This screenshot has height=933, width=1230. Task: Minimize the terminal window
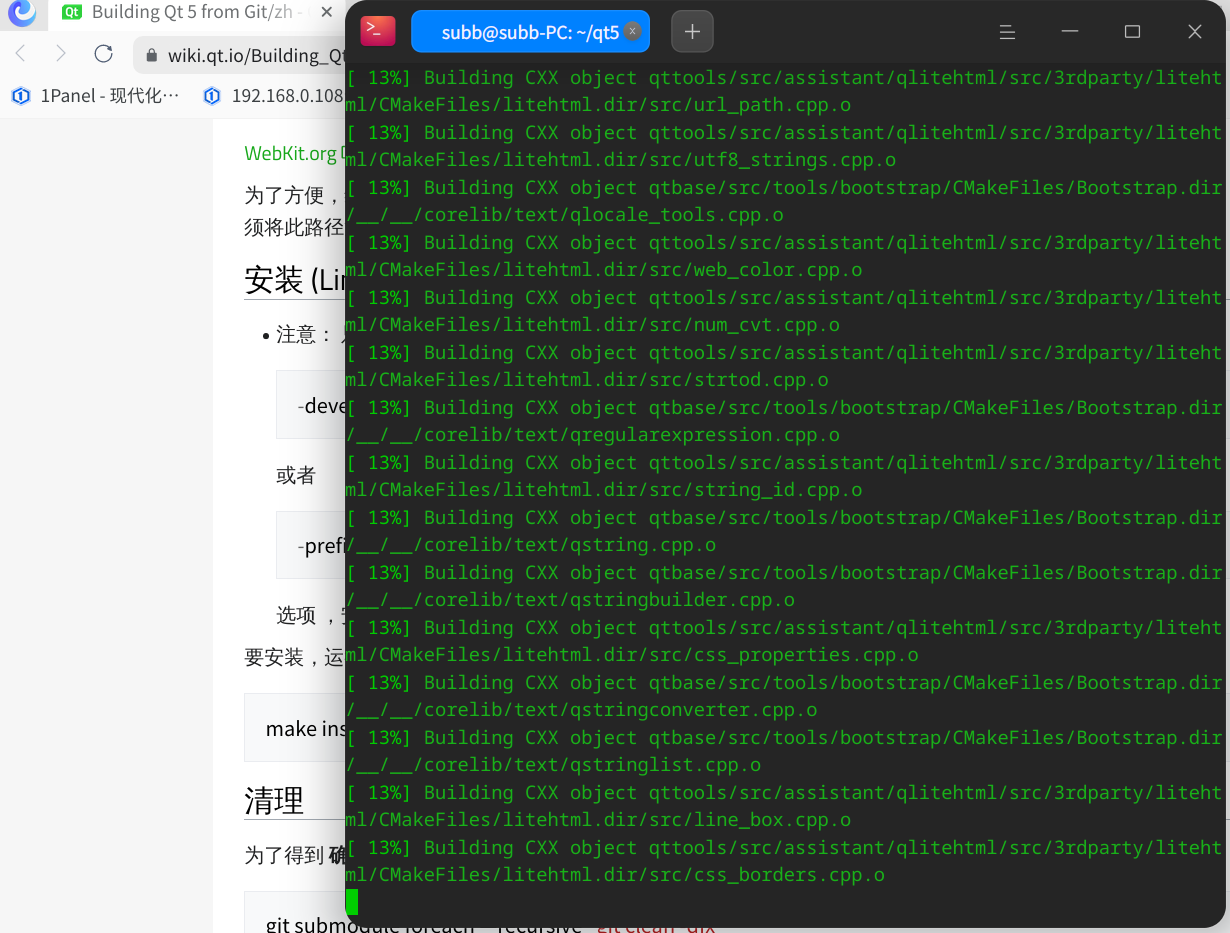click(1070, 32)
